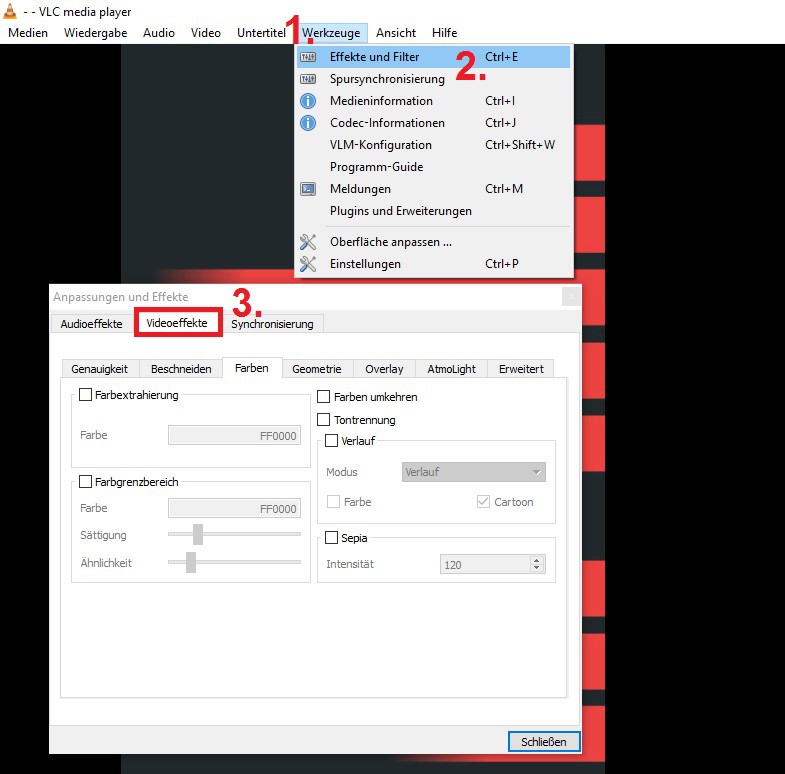
Task: Click the VLC cone icon in title bar
Action: click(10, 12)
